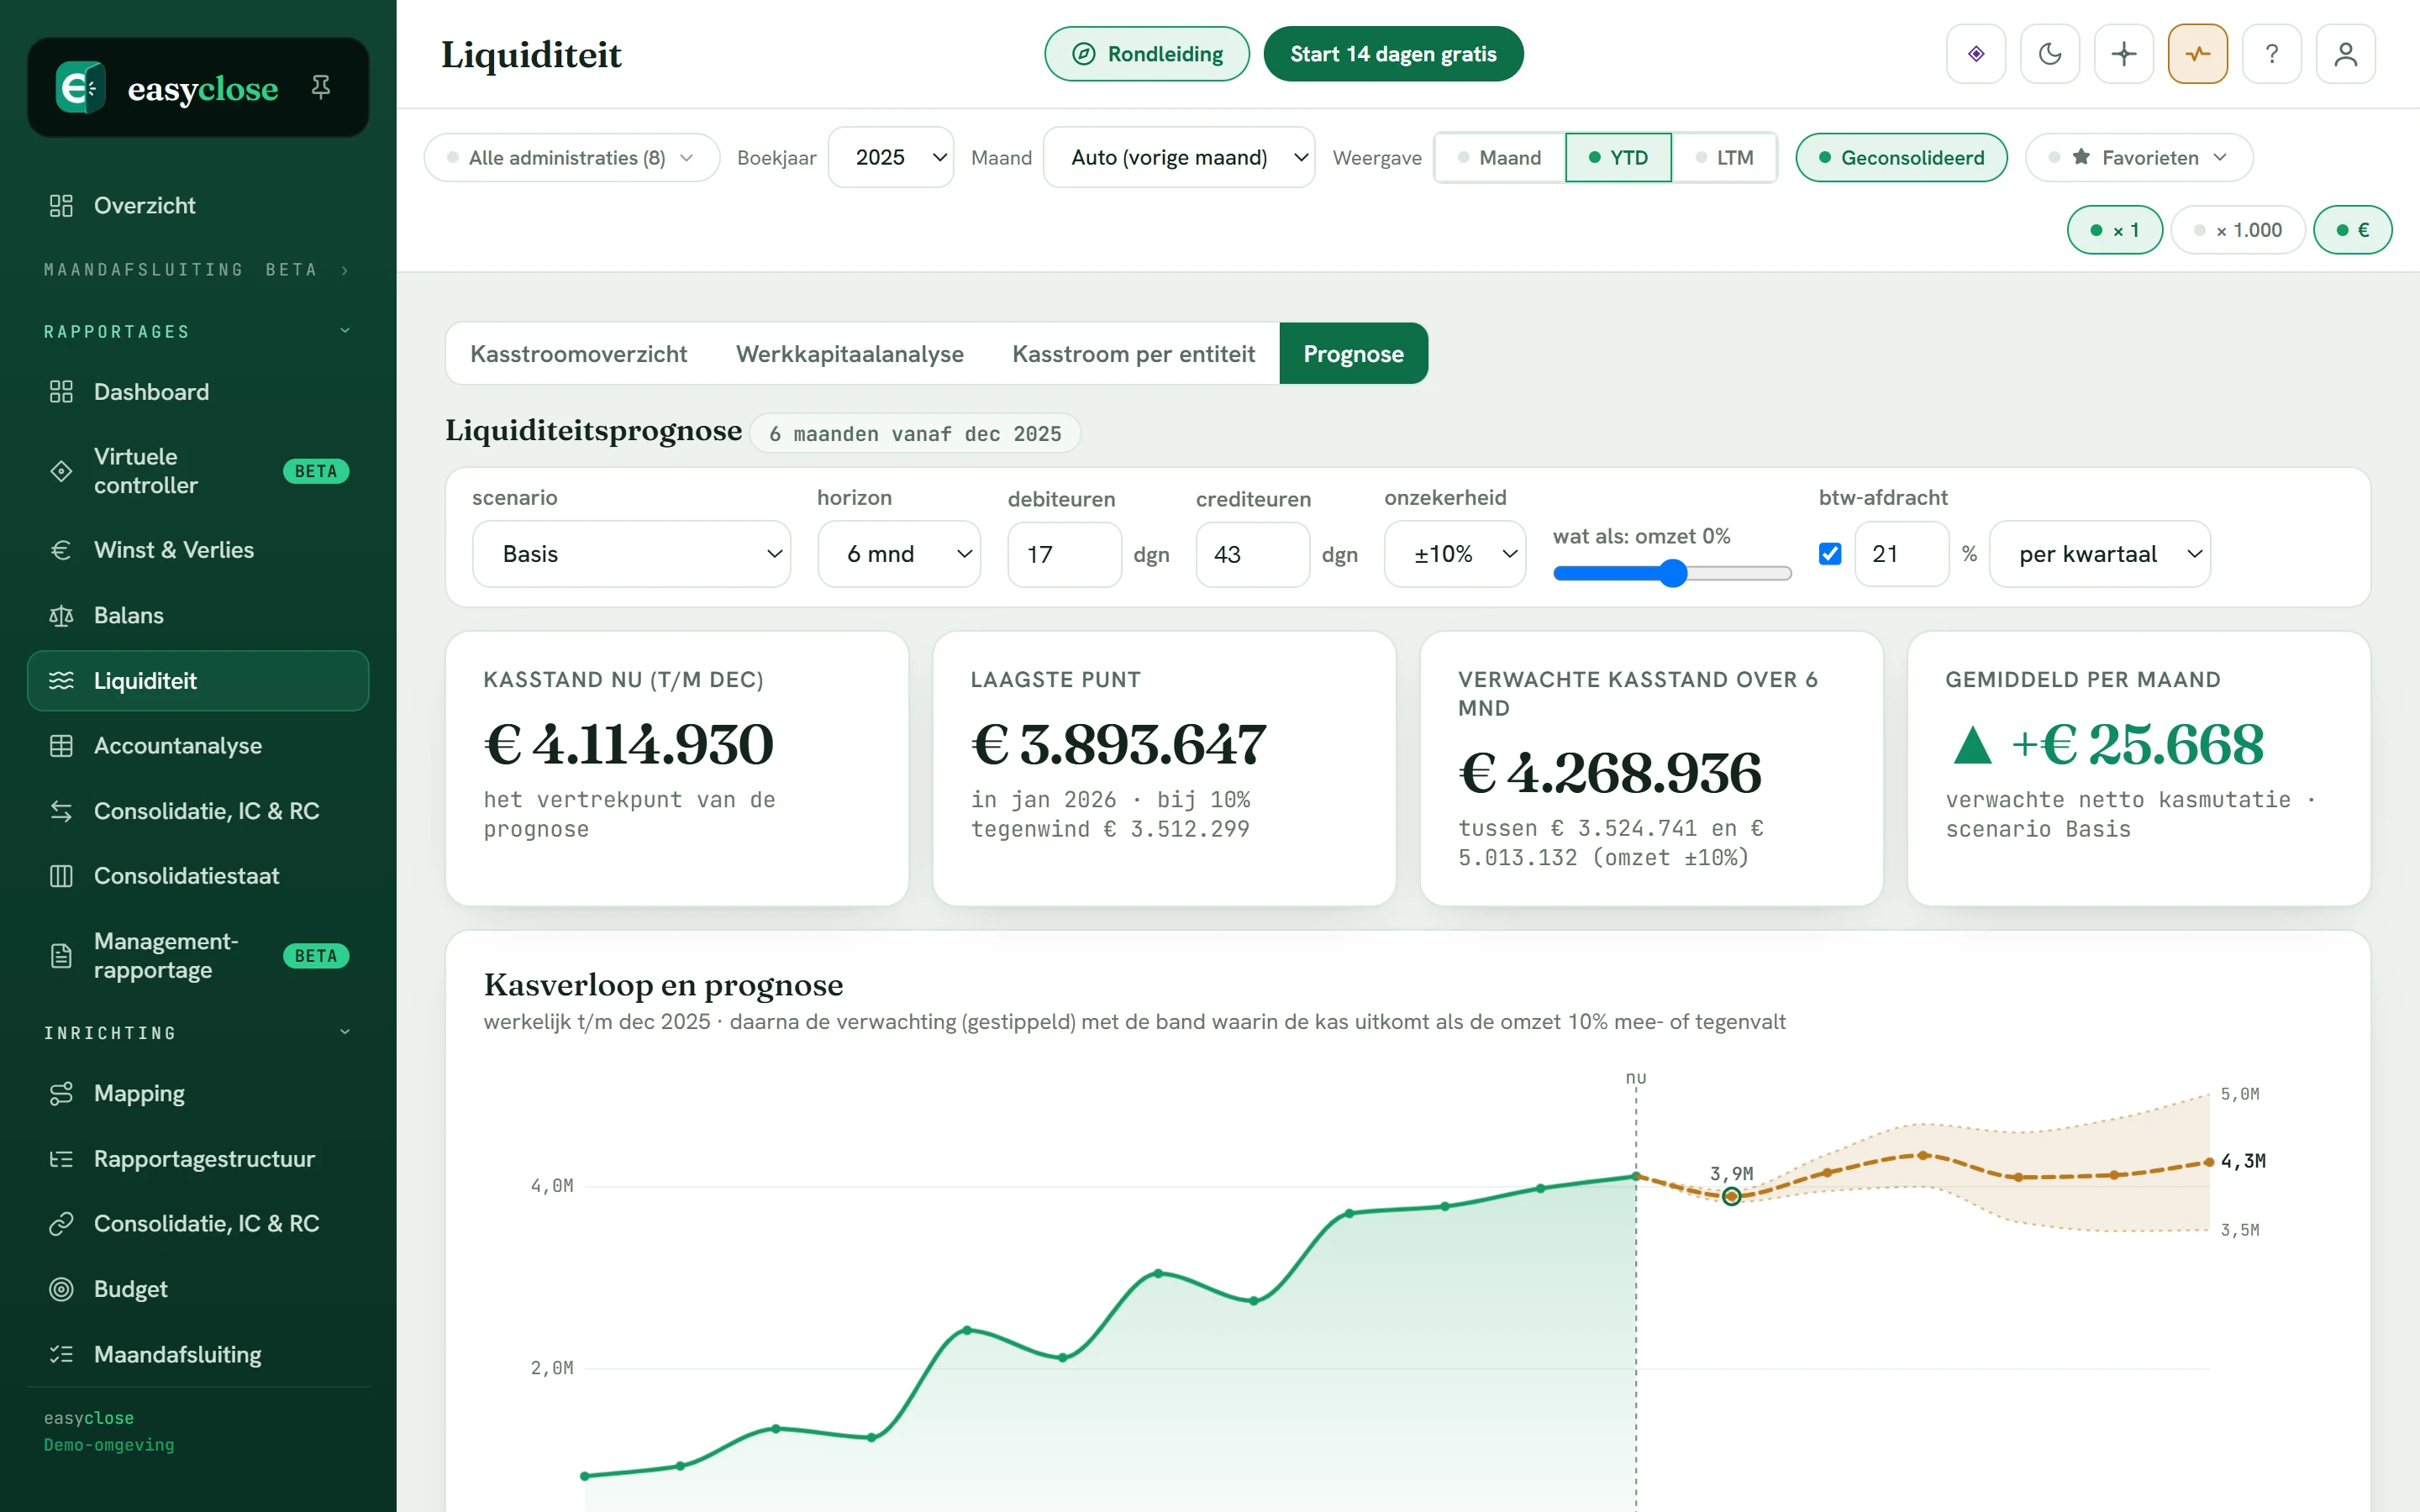Image resolution: width=2420 pixels, height=1512 pixels.
Task: Open the user profile icon
Action: point(2346,54)
